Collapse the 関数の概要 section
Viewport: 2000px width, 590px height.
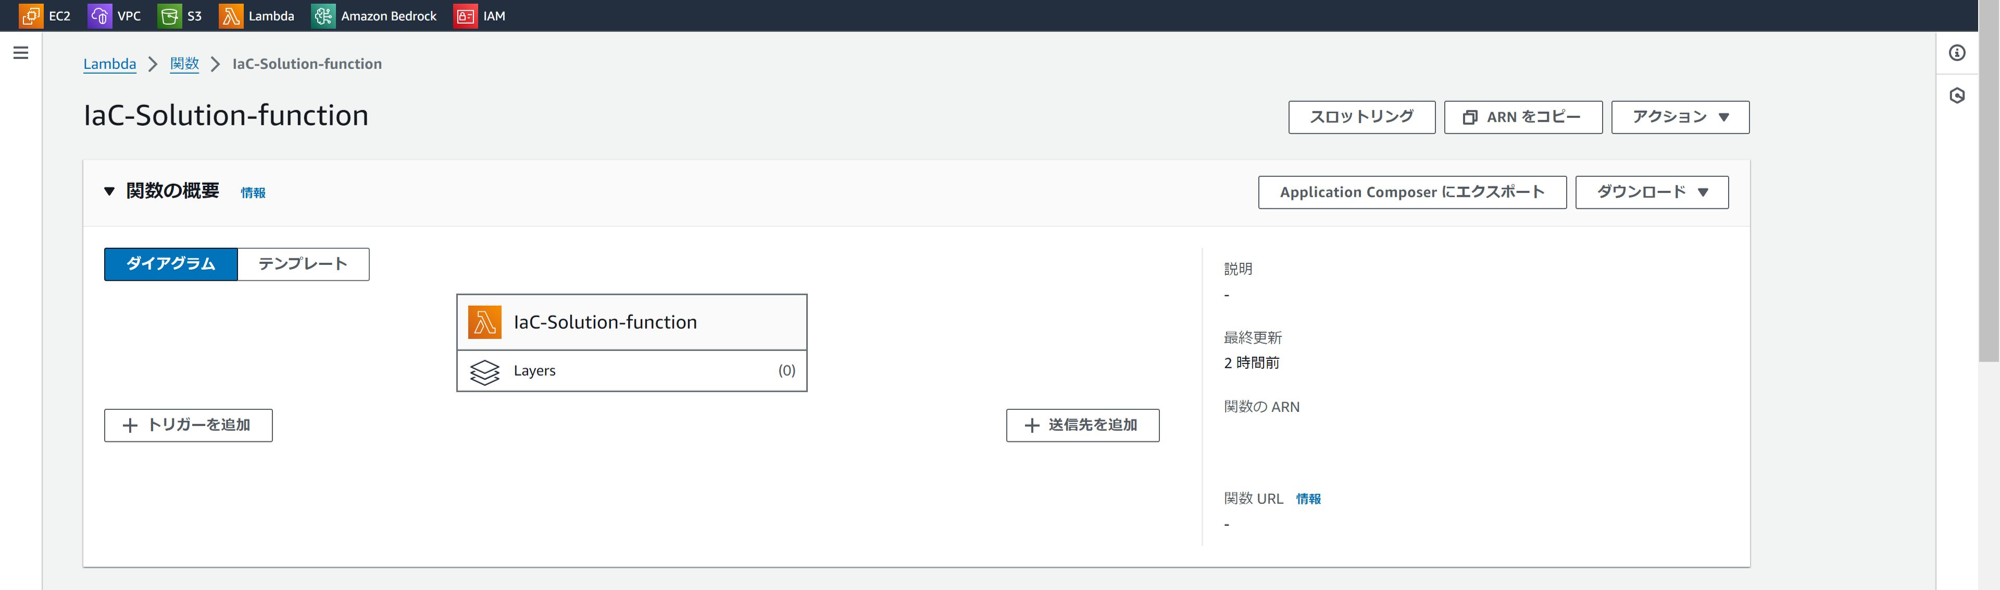click(x=109, y=191)
